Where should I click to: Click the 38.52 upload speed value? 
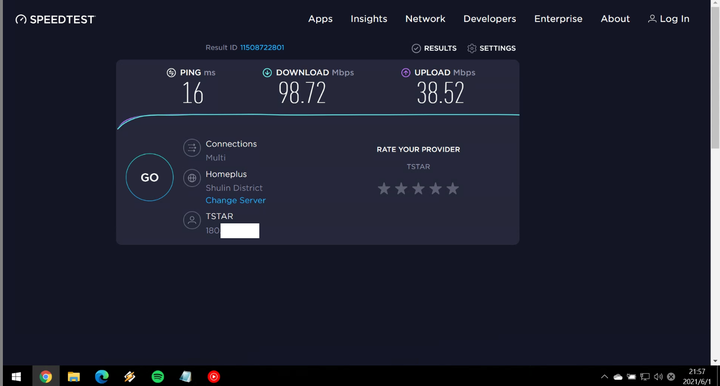click(x=441, y=93)
